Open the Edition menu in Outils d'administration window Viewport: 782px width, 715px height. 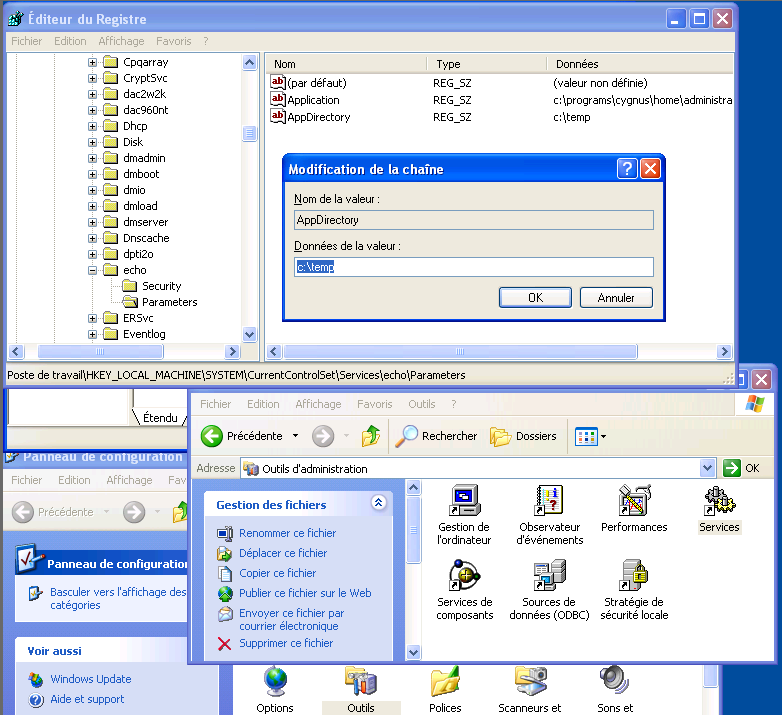click(263, 404)
